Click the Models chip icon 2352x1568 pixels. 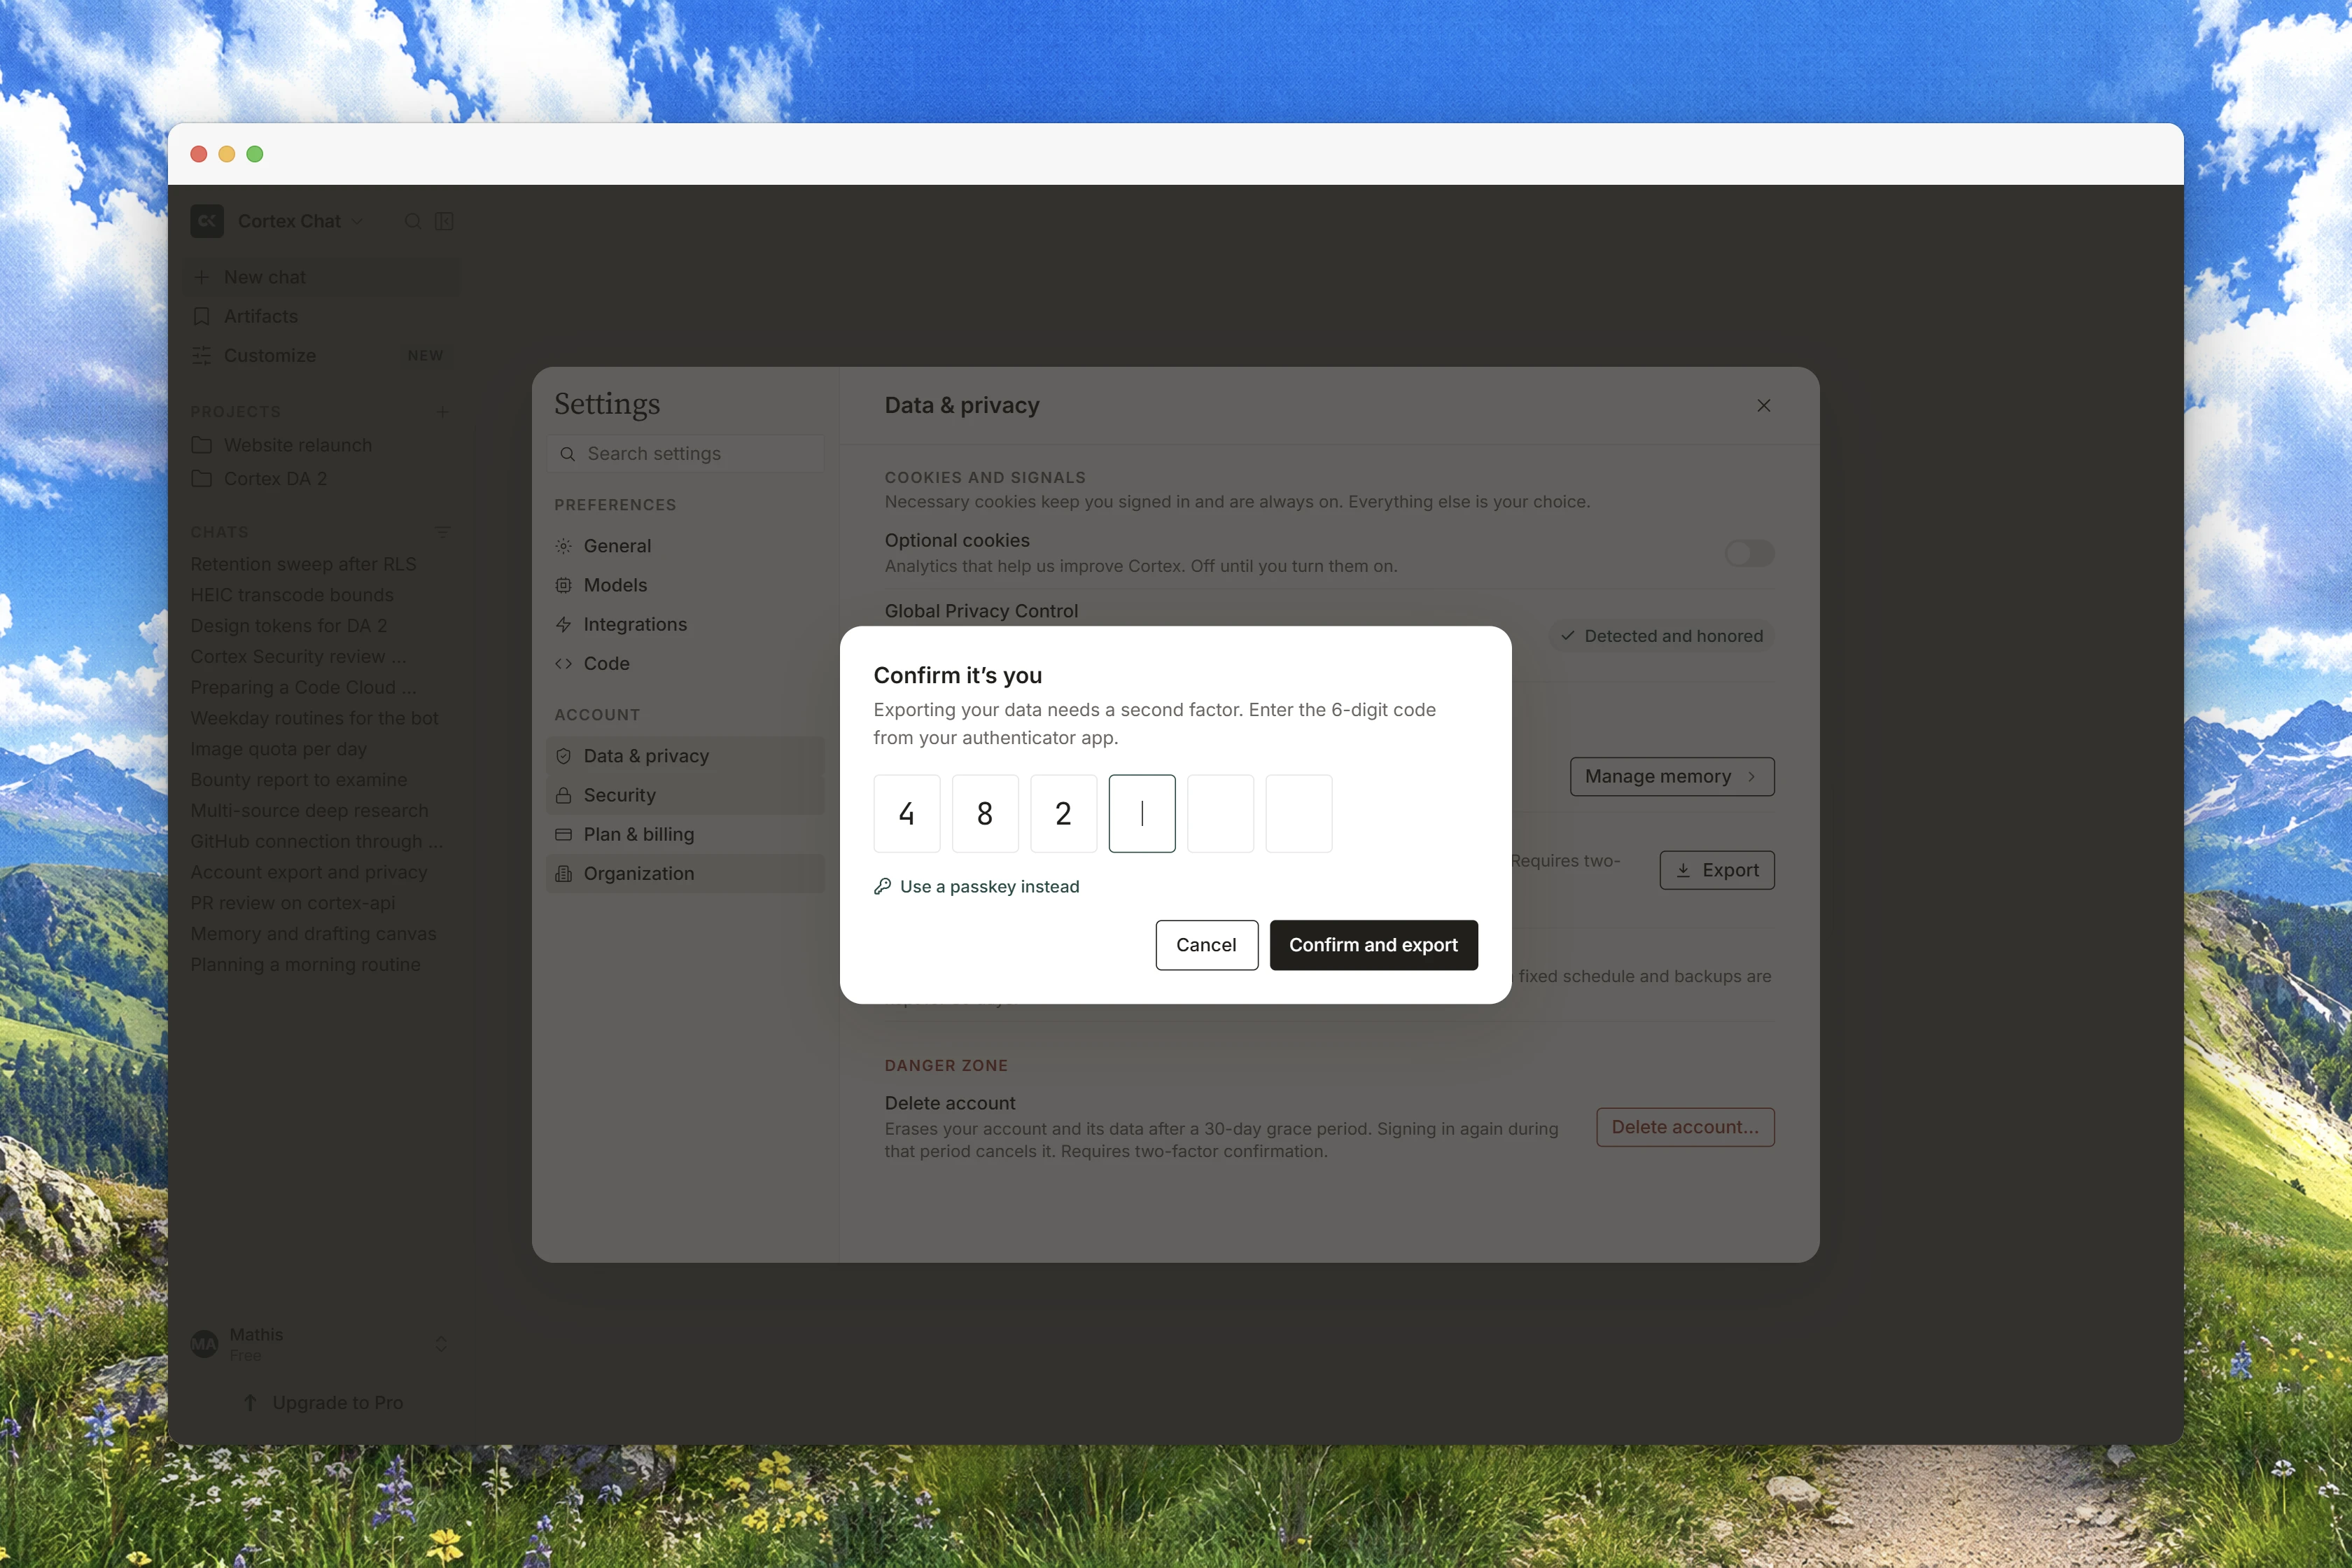(x=564, y=585)
